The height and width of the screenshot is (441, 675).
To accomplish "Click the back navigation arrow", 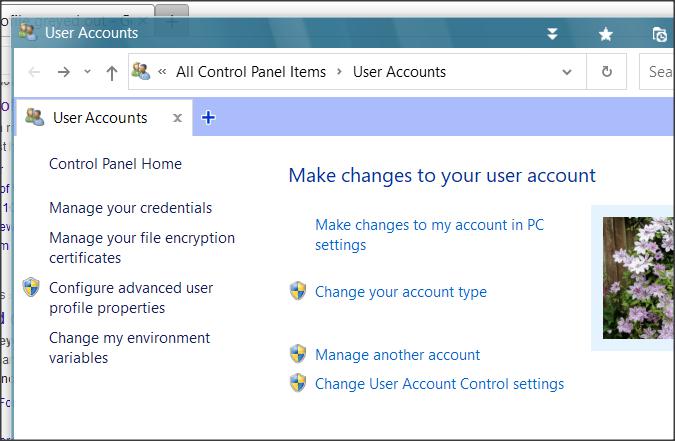I will [34, 72].
